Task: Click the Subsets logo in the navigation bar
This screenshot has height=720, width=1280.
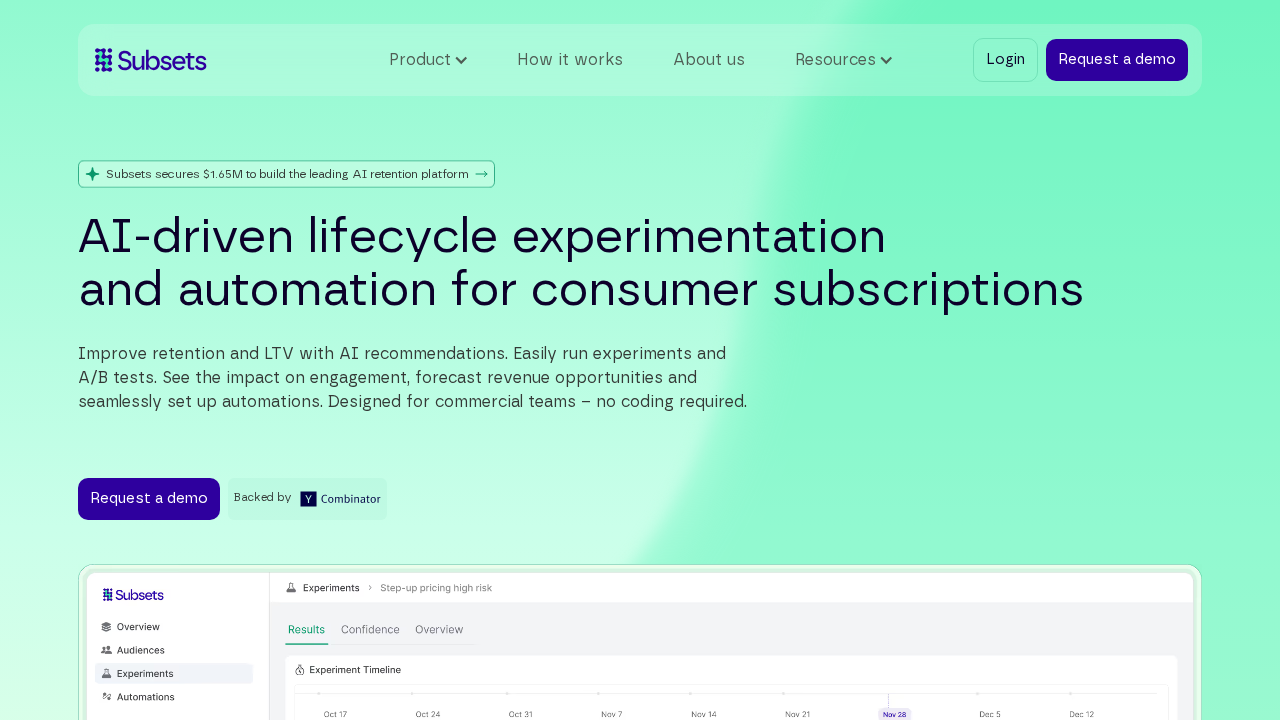Action: pos(150,58)
